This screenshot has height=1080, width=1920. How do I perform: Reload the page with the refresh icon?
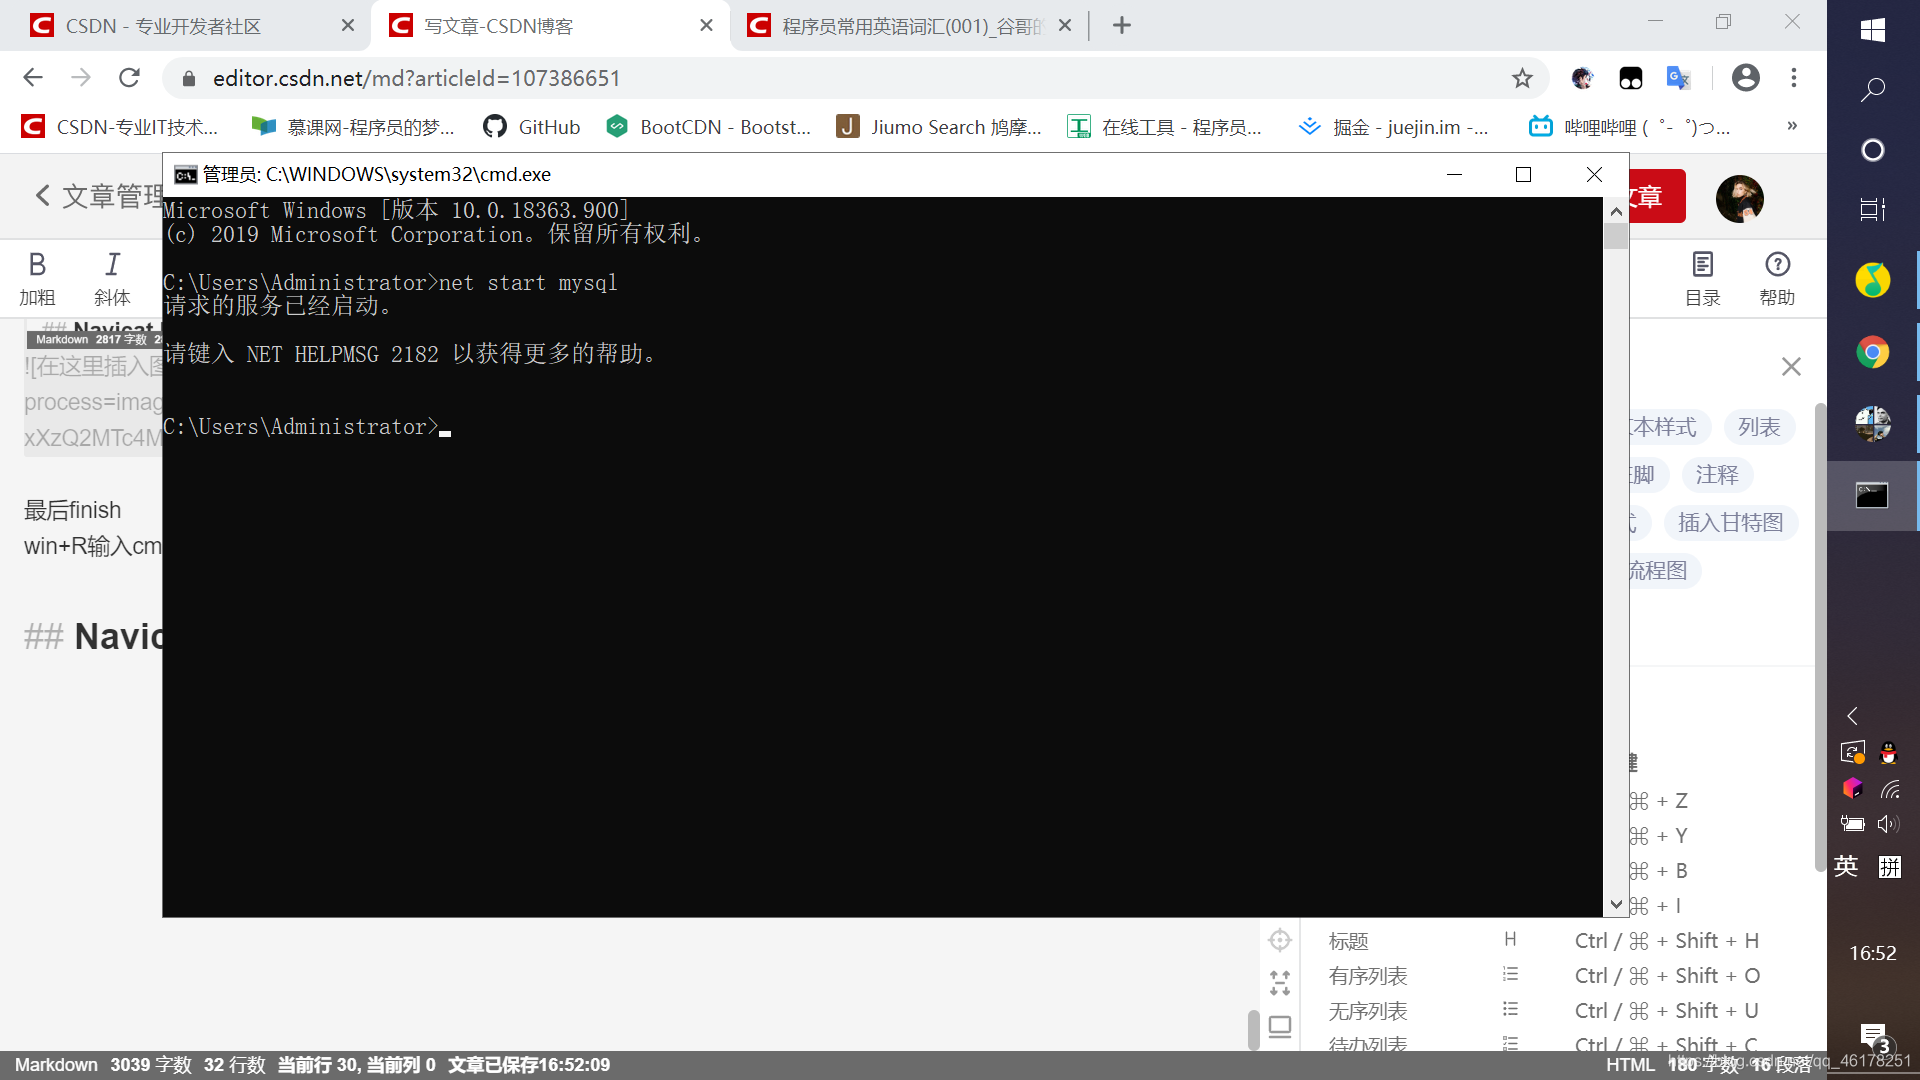(x=129, y=78)
